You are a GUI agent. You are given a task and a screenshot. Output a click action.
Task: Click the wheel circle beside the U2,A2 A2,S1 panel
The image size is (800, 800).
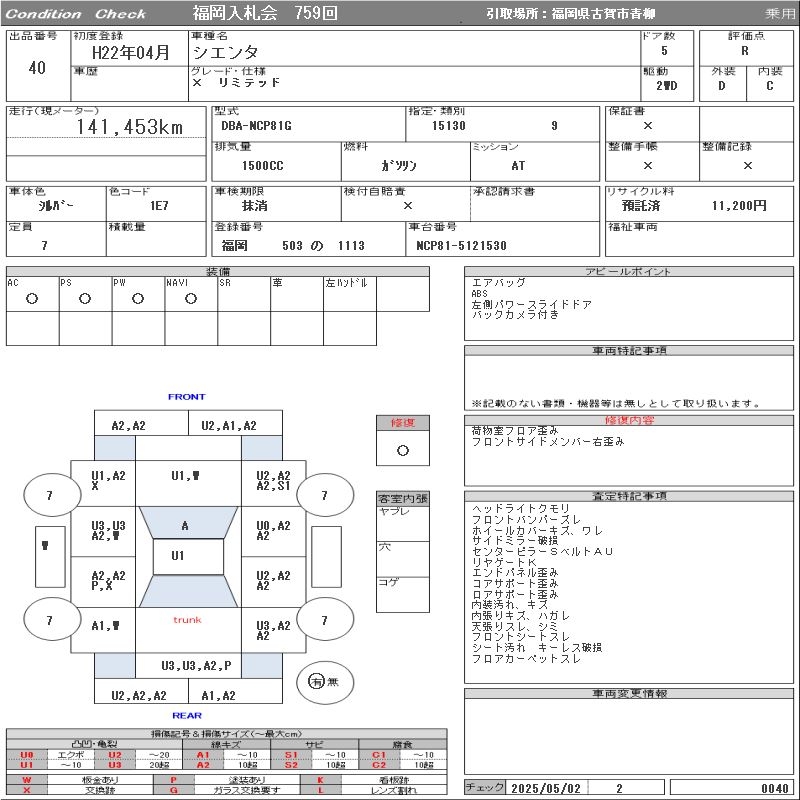pyautogui.click(x=324, y=495)
